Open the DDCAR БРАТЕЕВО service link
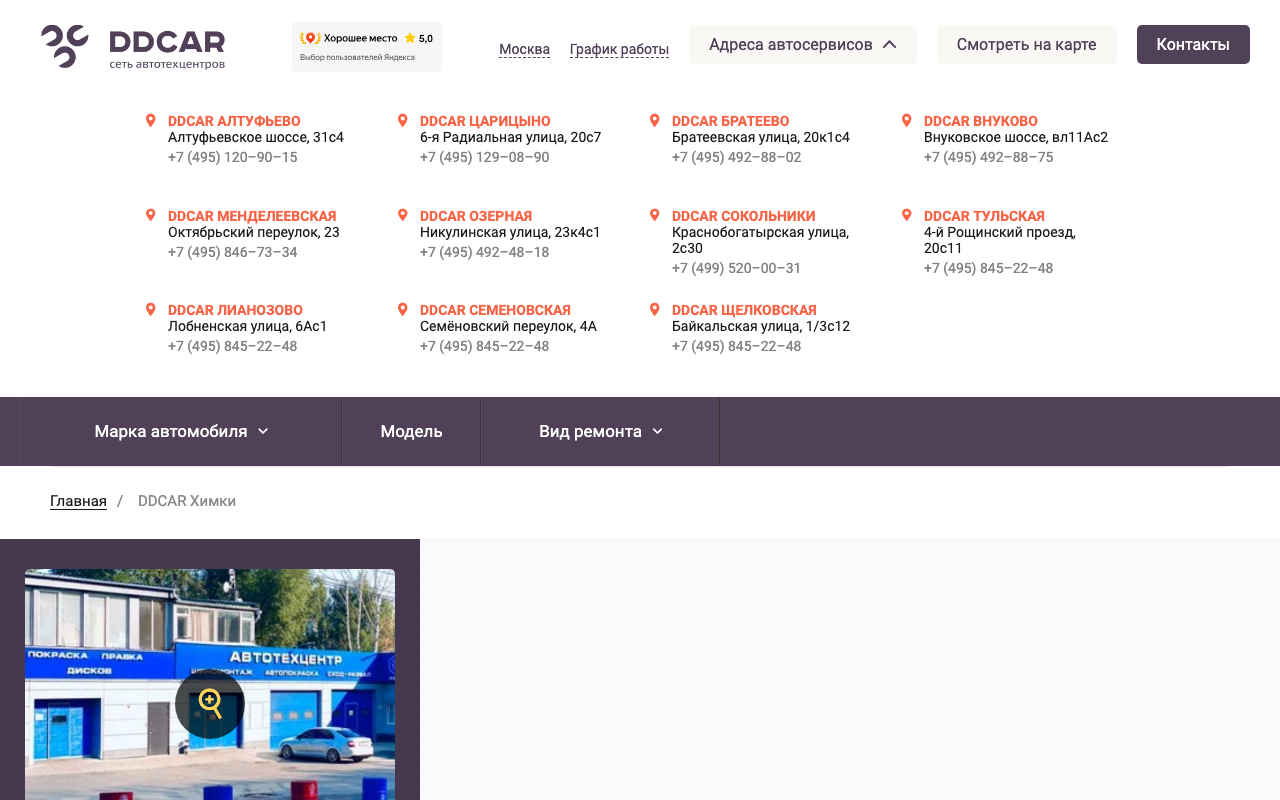Image resolution: width=1280 pixels, height=800 pixels. pyautogui.click(x=730, y=121)
